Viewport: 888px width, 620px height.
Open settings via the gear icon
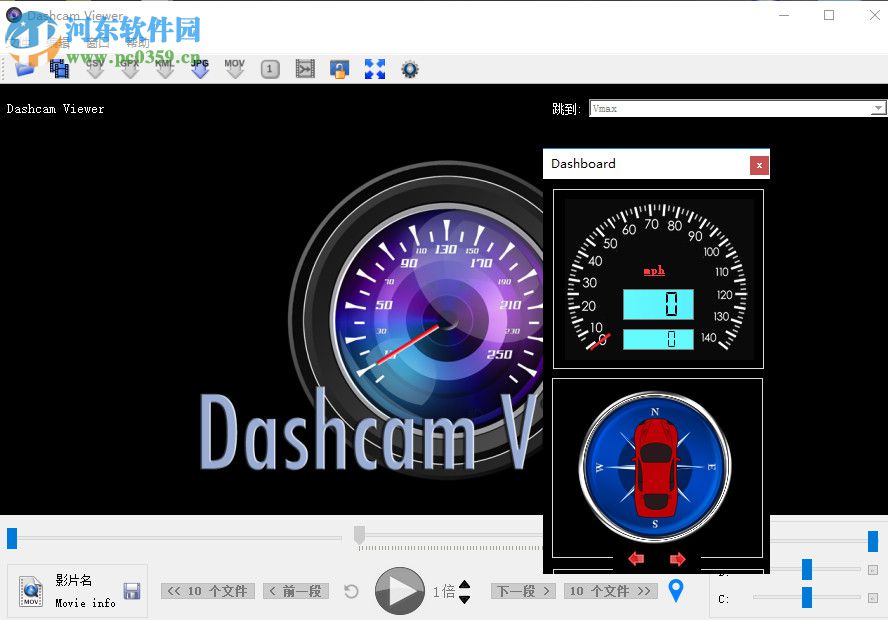click(x=409, y=68)
